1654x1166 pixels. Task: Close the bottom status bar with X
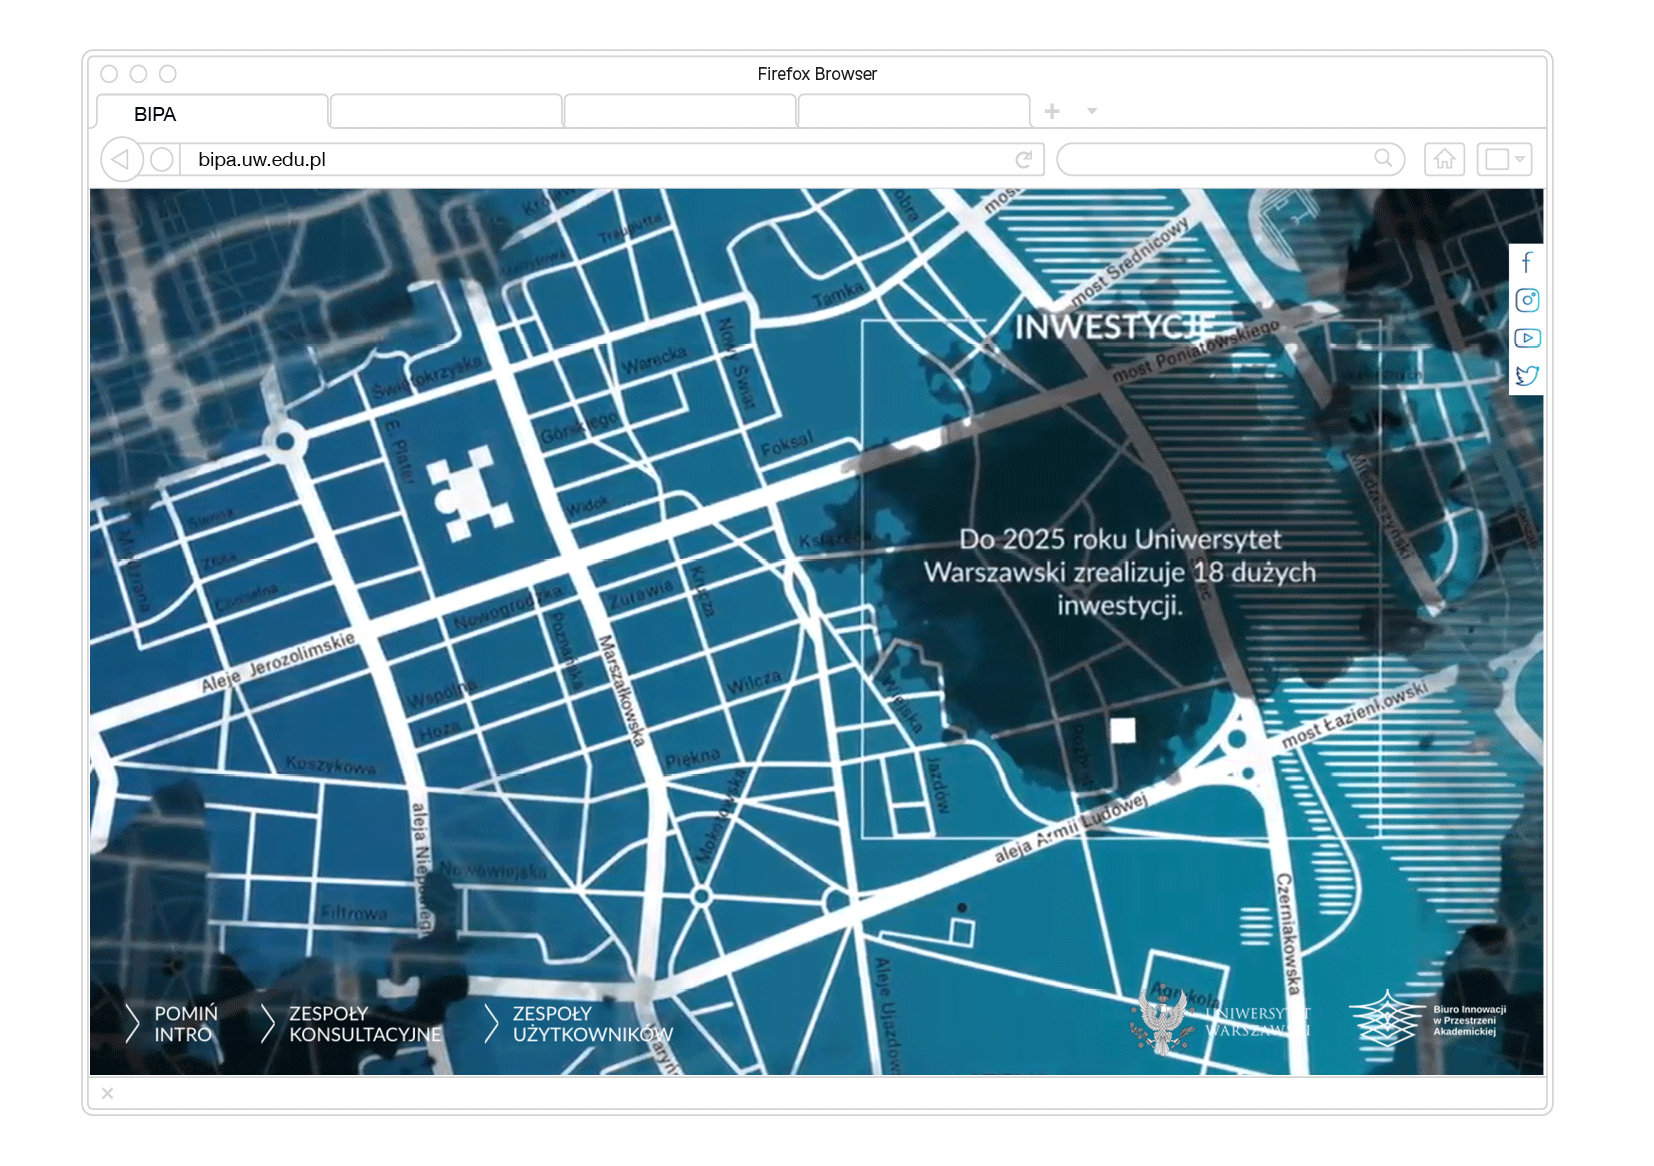tap(107, 1093)
